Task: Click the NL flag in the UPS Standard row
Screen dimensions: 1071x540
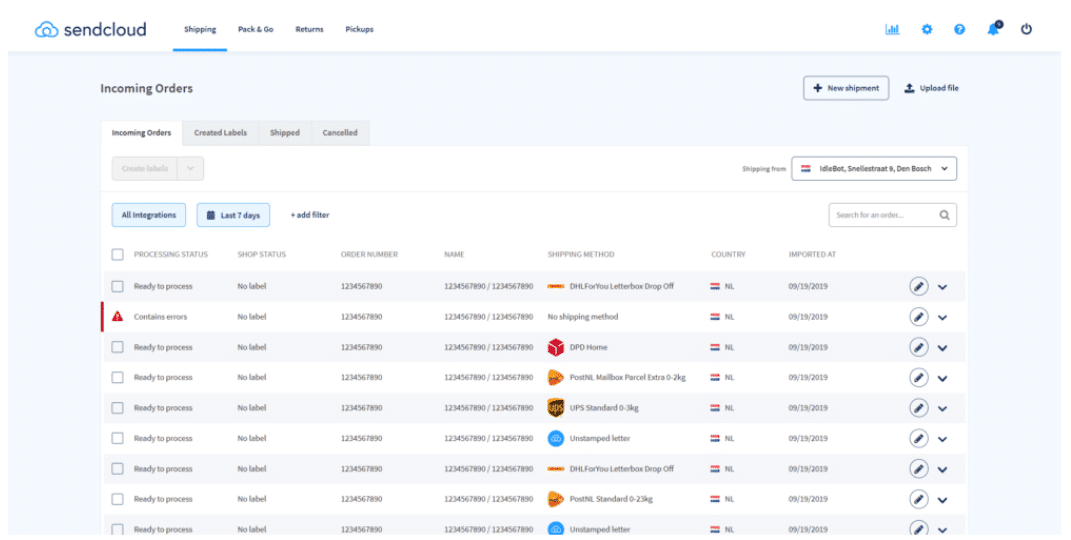Action: point(715,408)
